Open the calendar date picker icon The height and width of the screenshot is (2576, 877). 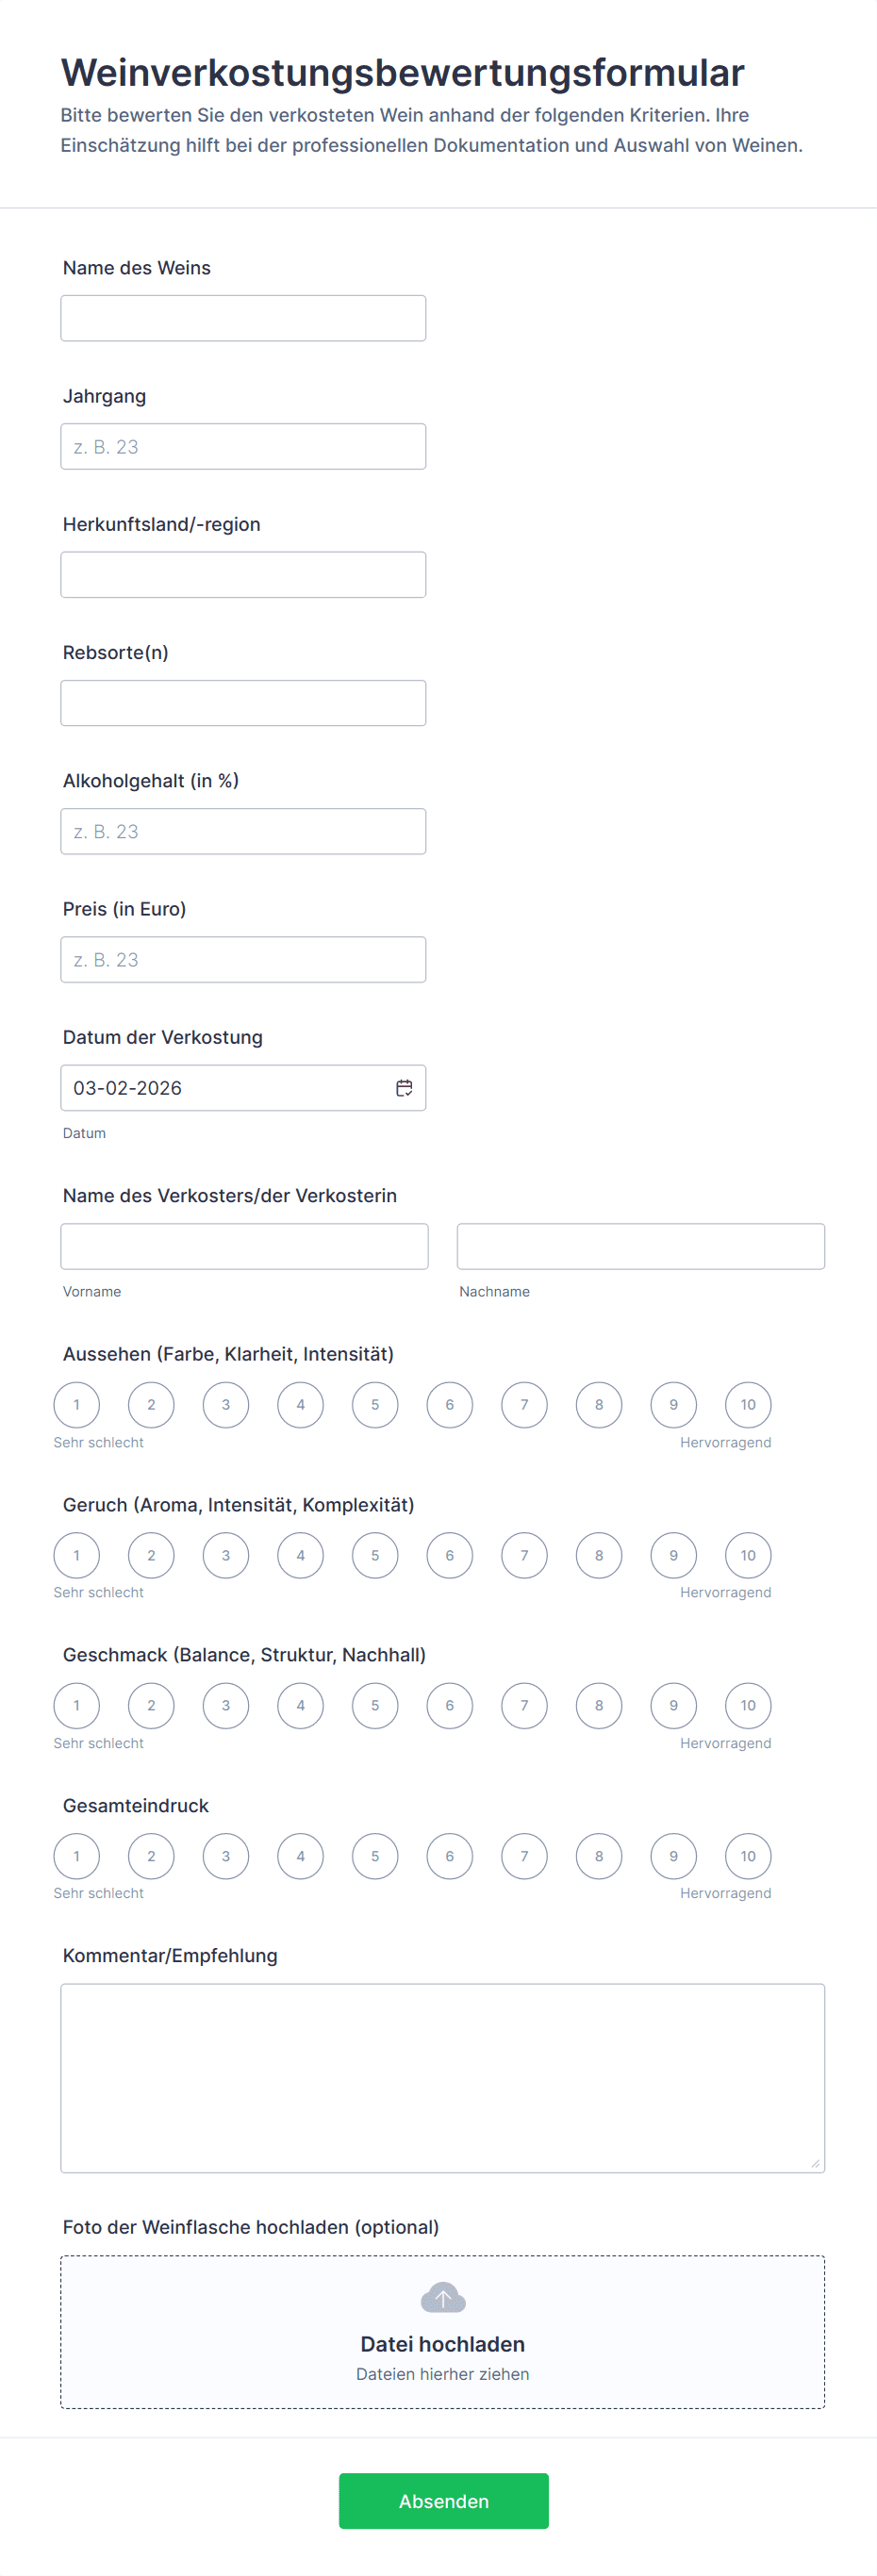tap(404, 1088)
